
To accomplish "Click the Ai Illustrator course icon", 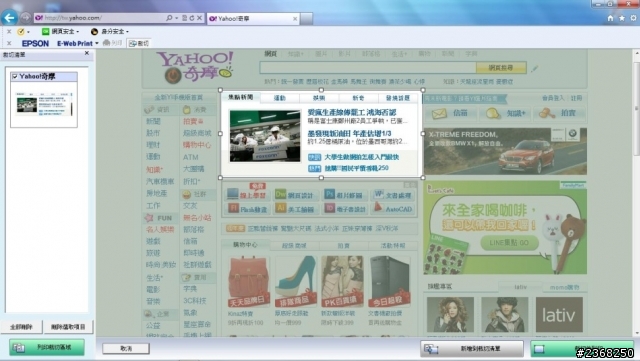I will tap(280, 208).
